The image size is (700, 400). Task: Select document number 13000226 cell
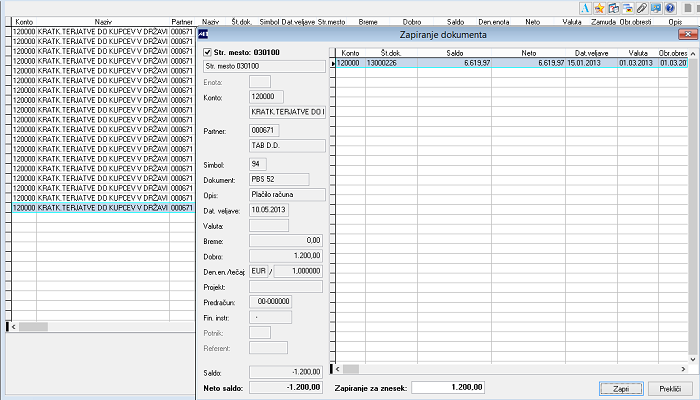pos(391,63)
